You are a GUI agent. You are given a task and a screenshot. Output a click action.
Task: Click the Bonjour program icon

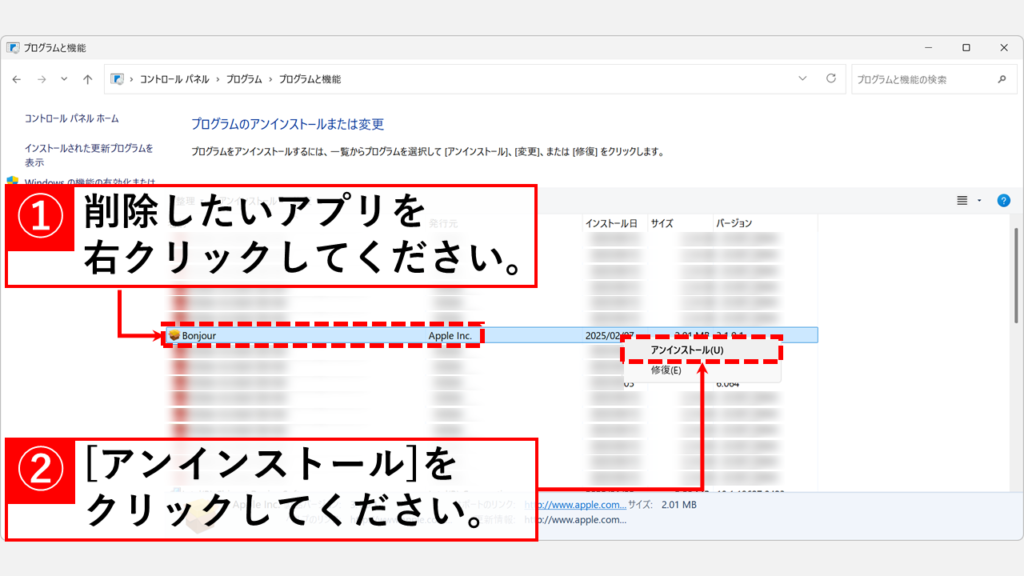[x=174, y=336]
